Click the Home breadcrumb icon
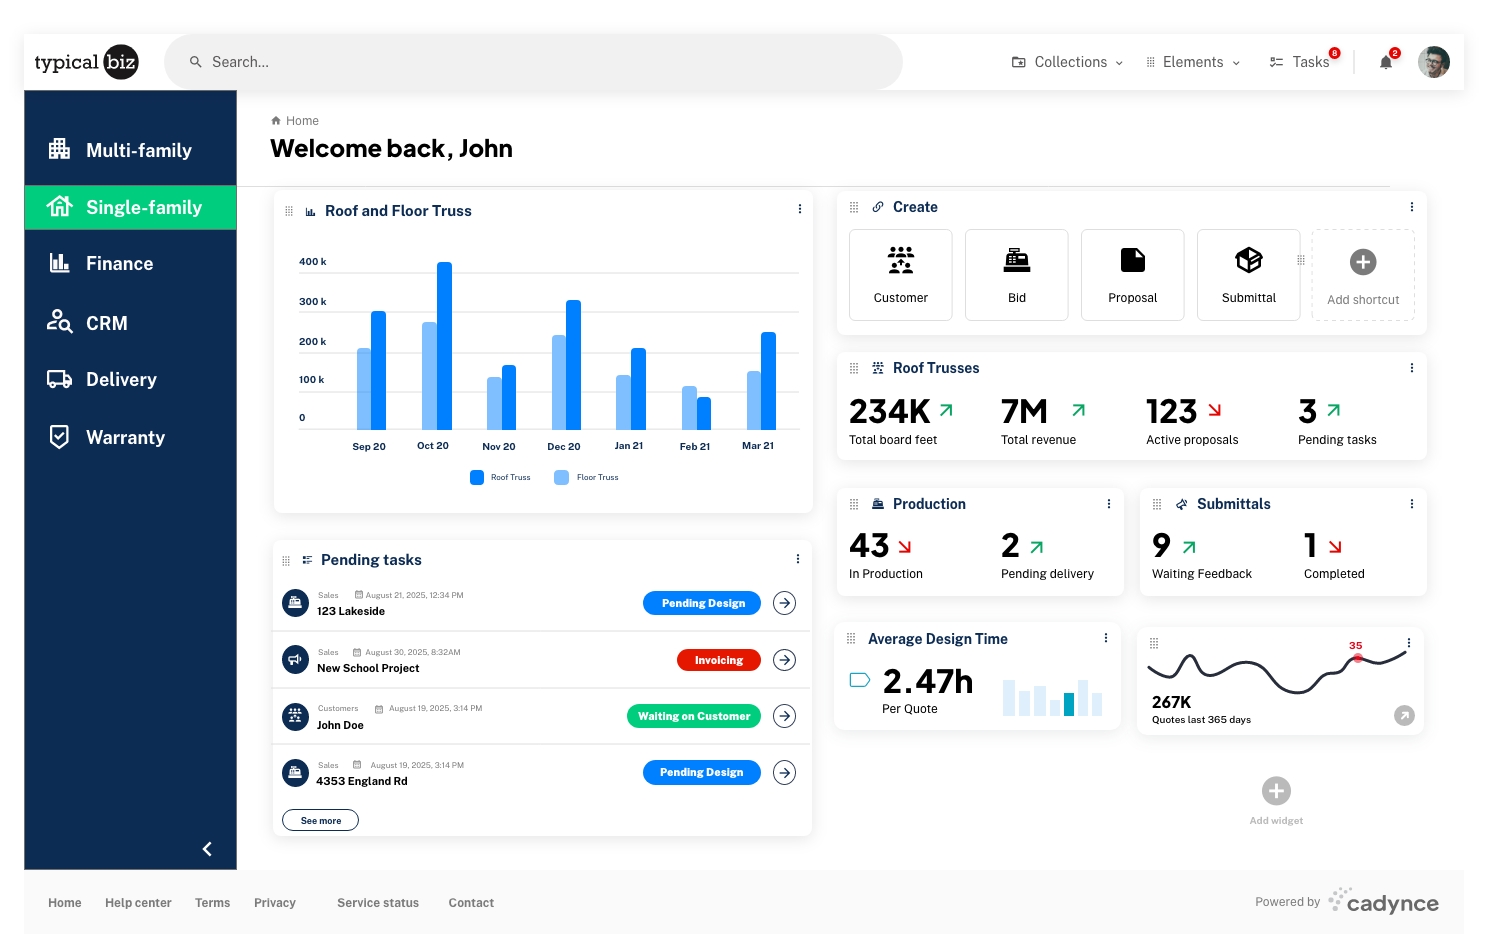1488x934 pixels. (x=276, y=121)
